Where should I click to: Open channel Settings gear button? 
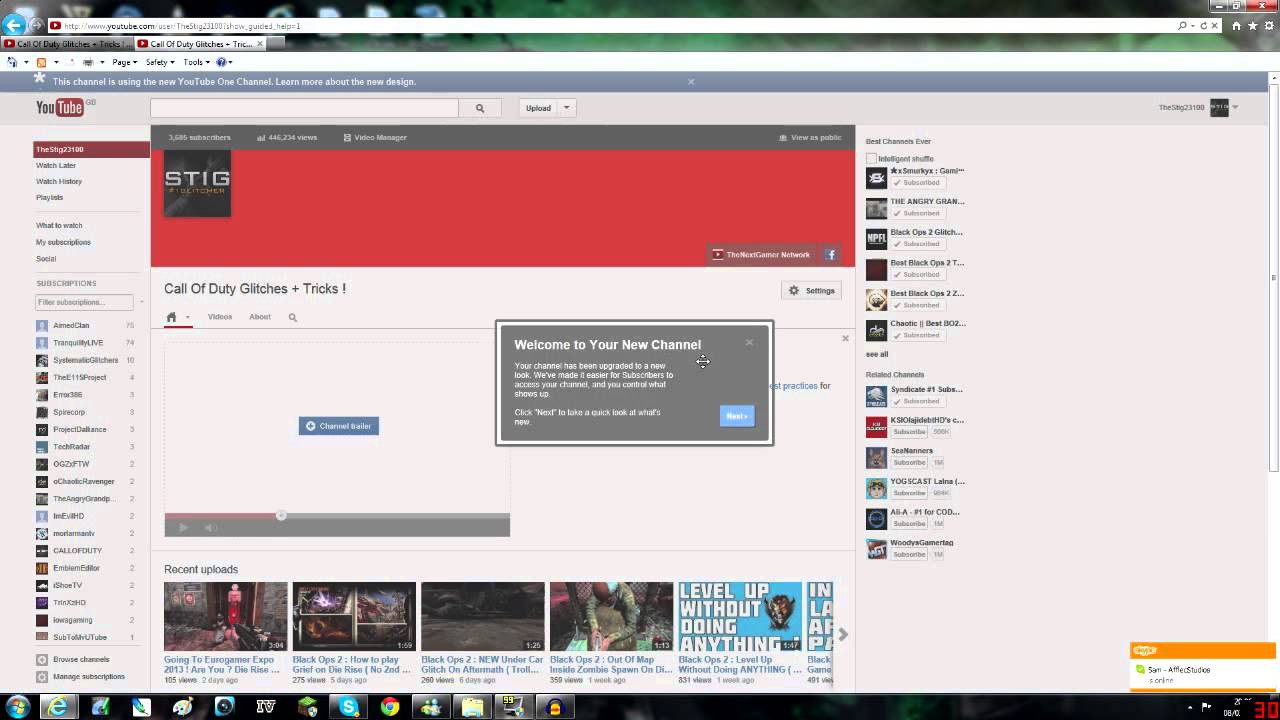coord(811,291)
